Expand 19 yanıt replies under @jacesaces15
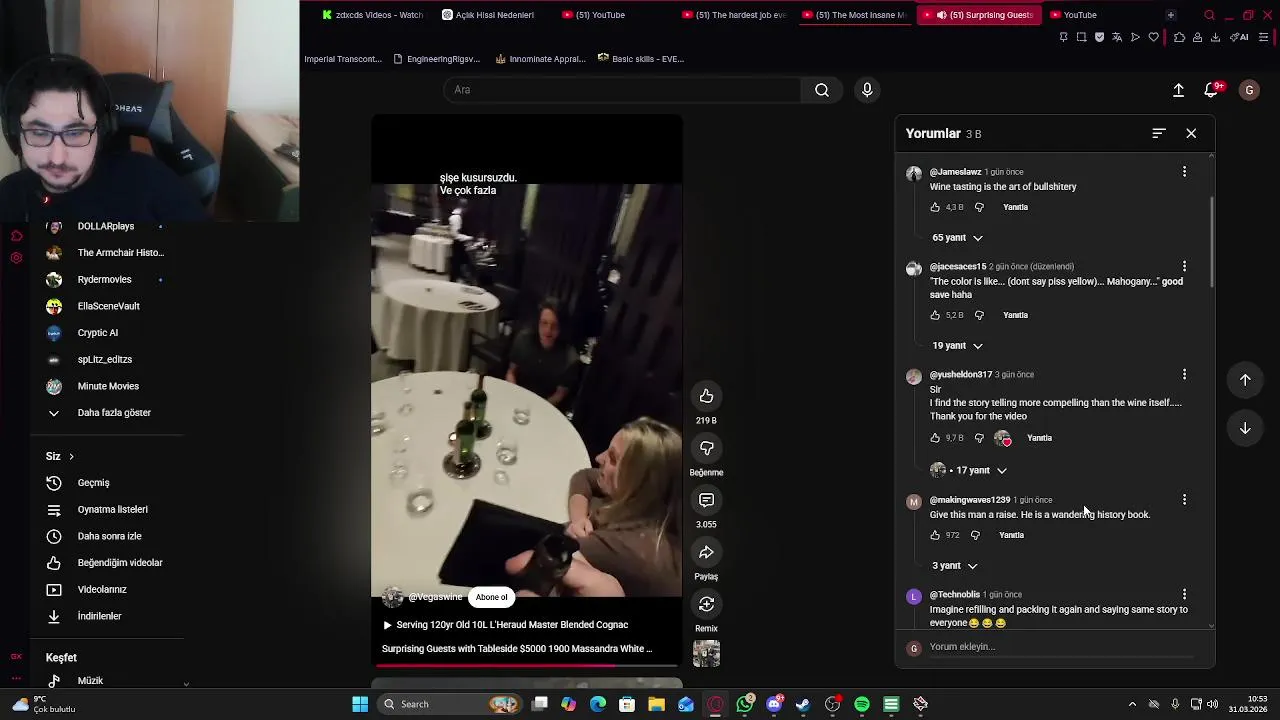Image resolution: width=1280 pixels, height=720 pixels. (x=957, y=346)
